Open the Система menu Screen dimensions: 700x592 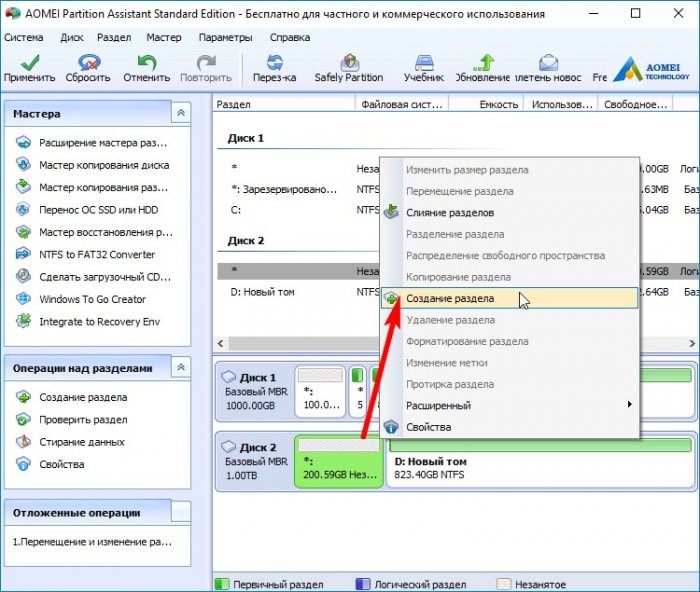(24, 38)
